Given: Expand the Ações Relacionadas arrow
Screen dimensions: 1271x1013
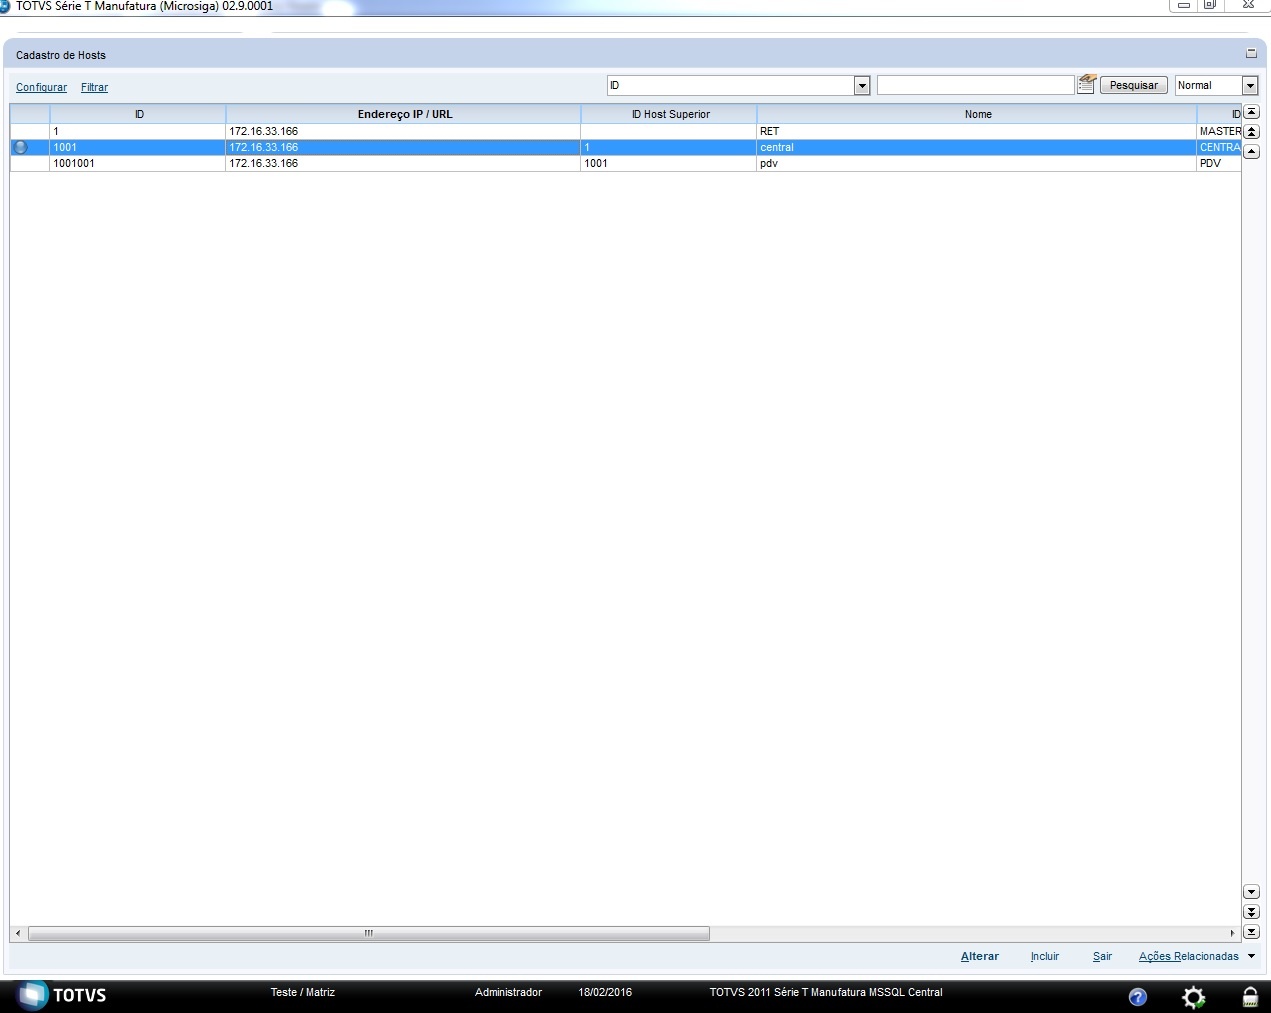Looking at the screenshot, I should point(1251,956).
